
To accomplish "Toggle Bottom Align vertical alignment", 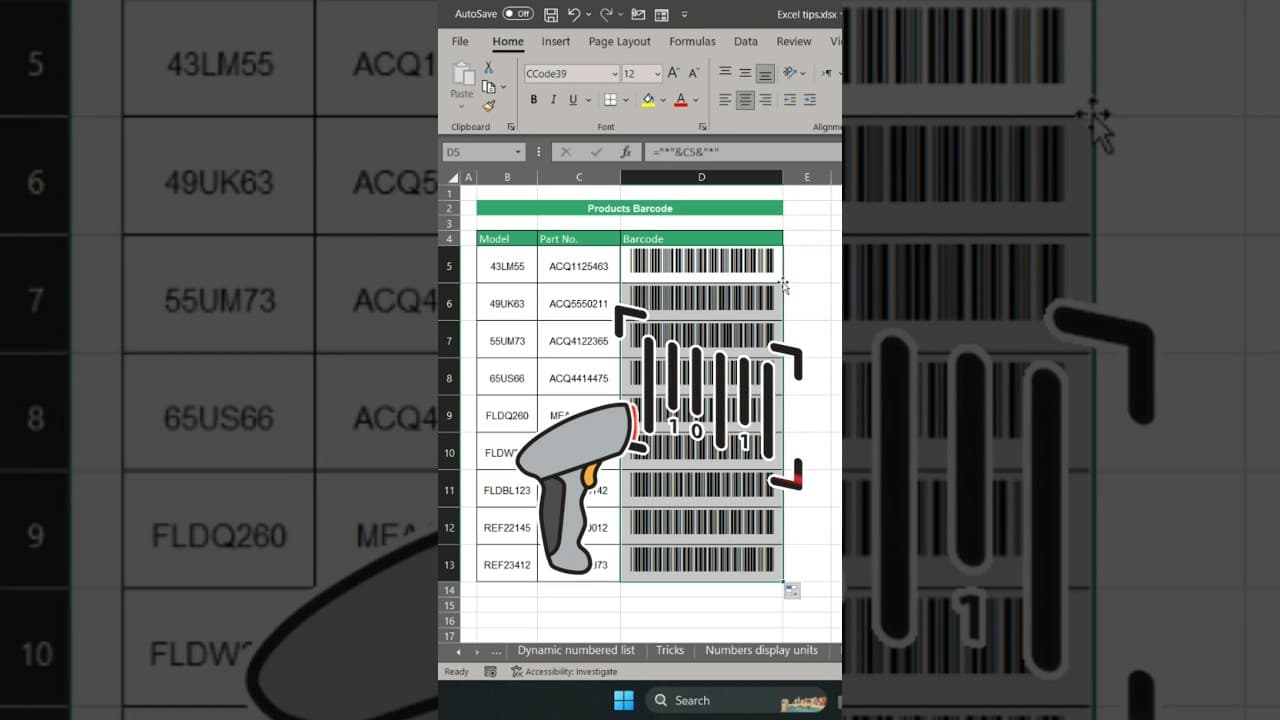I will 765,73.
